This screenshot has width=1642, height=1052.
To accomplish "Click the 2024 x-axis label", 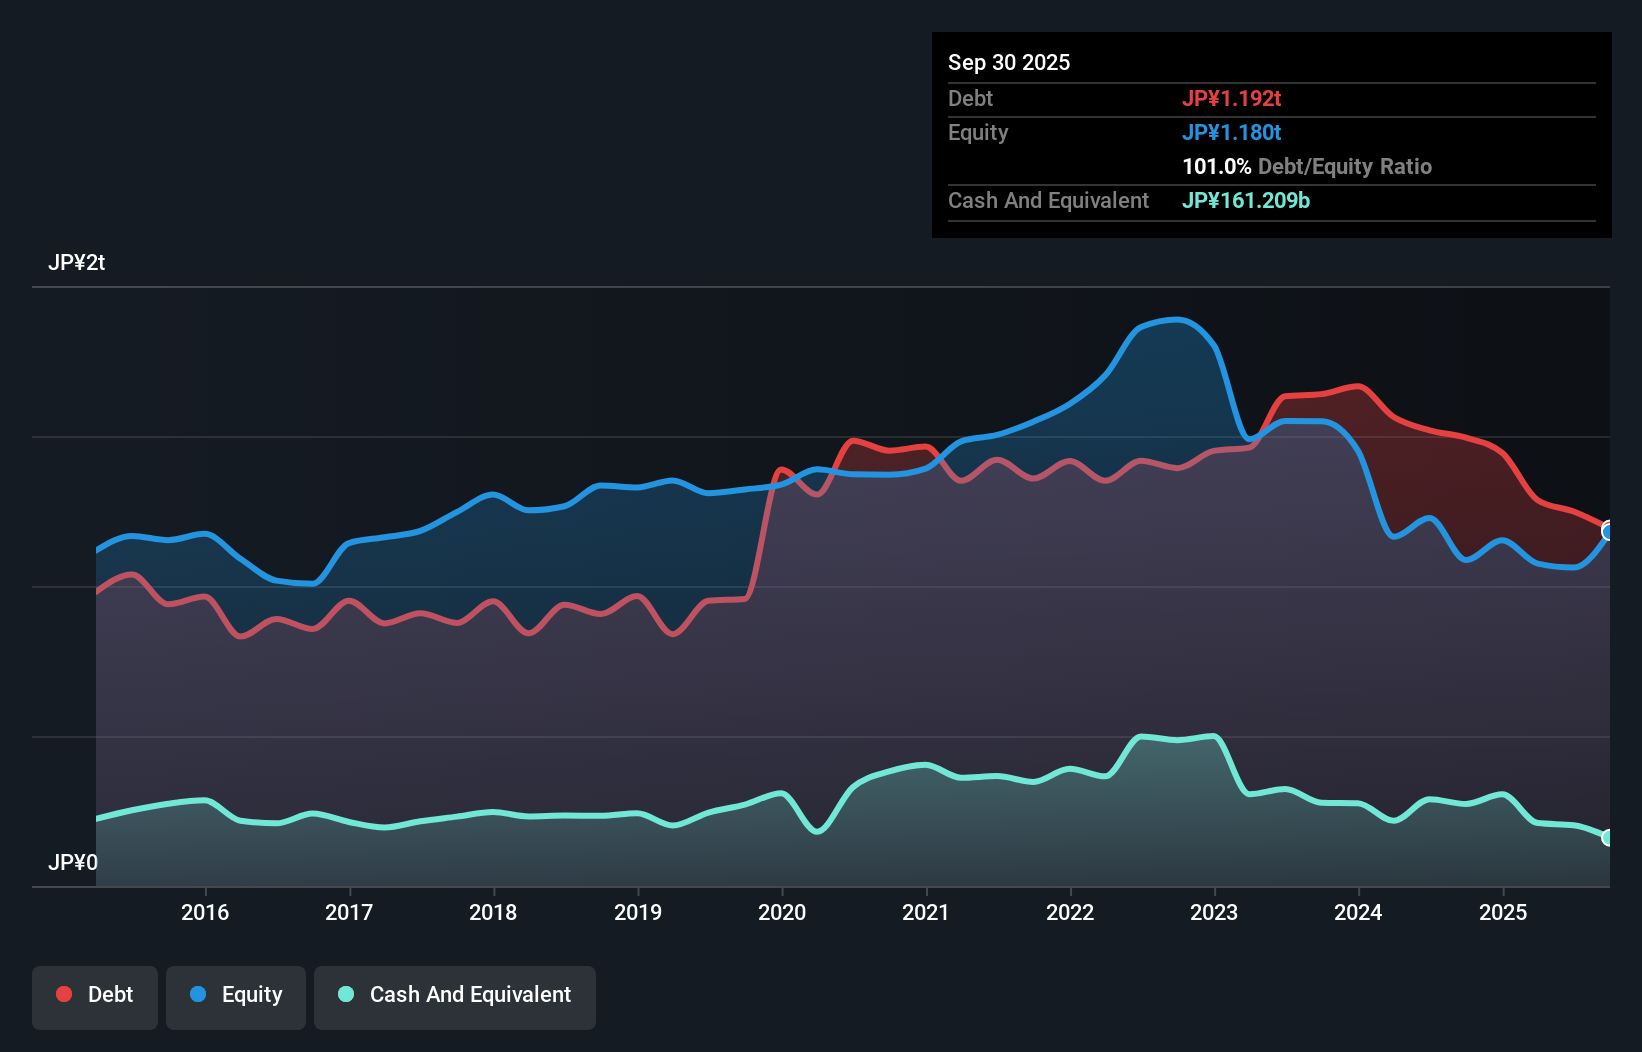I will [1358, 912].
